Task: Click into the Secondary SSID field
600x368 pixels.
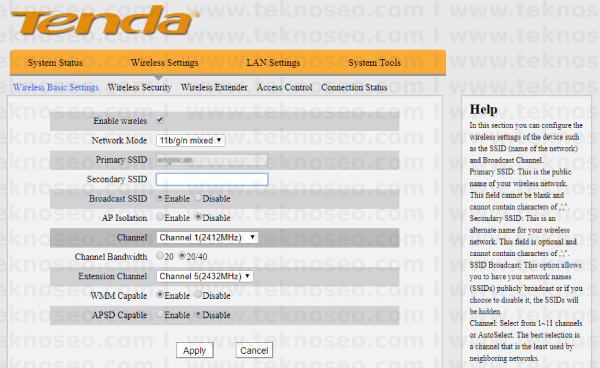Action: [x=212, y=179]
